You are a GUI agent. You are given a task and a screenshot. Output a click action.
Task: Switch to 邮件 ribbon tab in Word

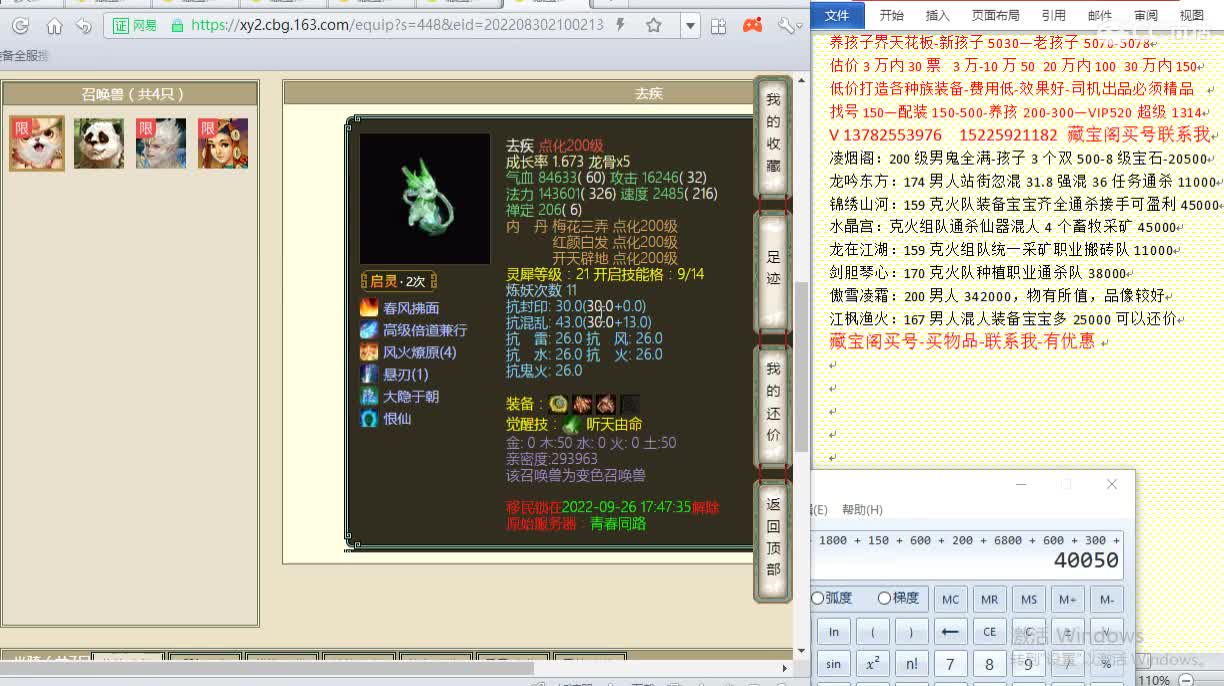point(1100,15)
